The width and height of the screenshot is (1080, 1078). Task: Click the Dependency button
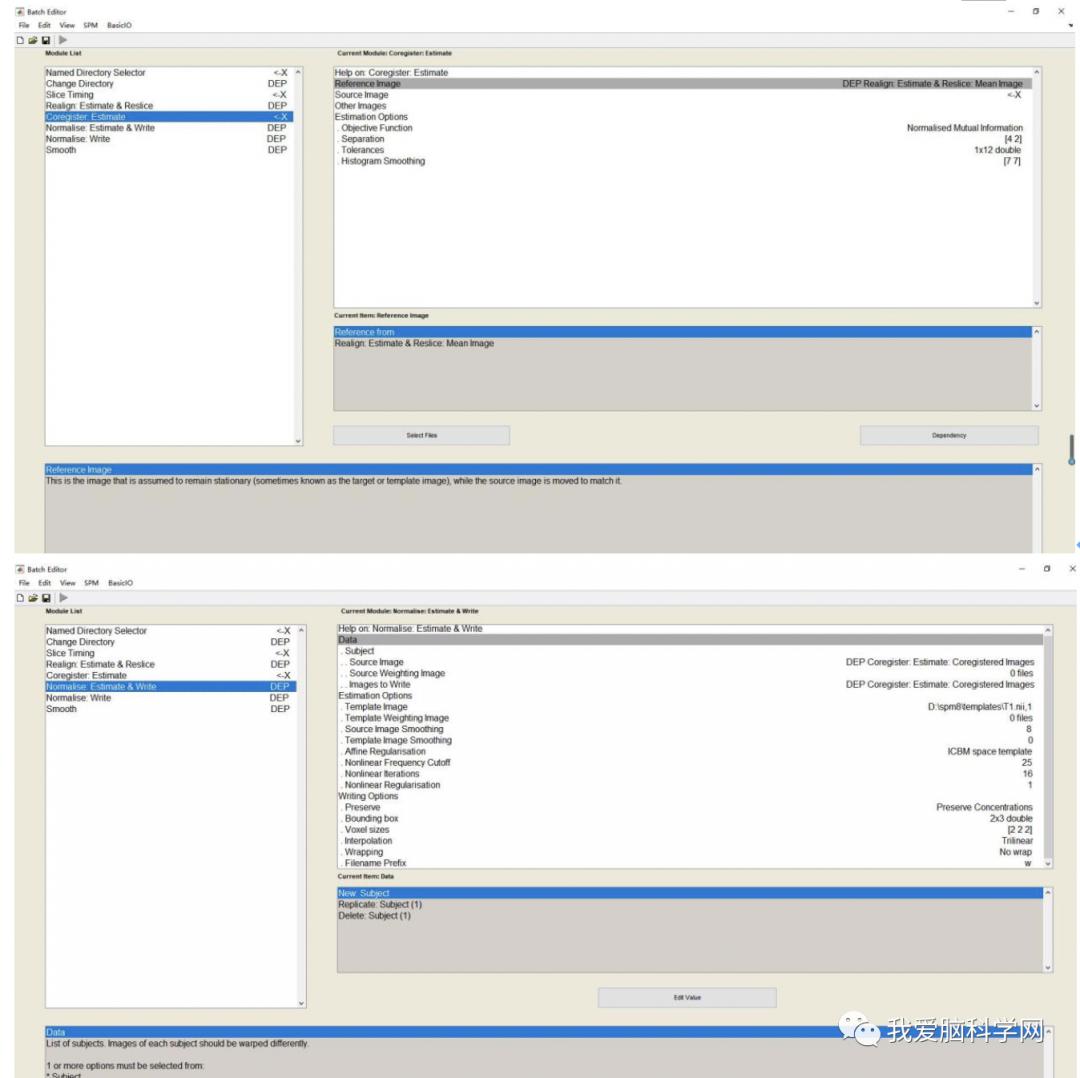[x=949, y=435]
